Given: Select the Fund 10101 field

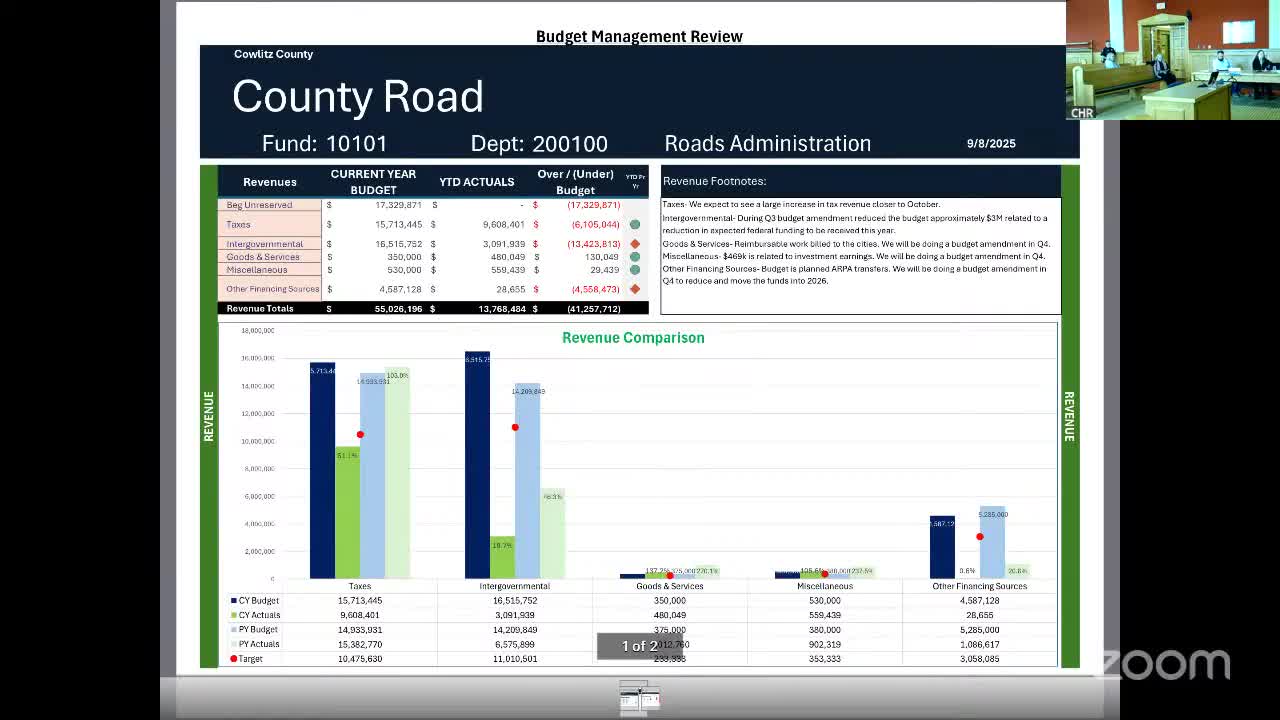Looking at the screenshot, I should coord(322,144).
